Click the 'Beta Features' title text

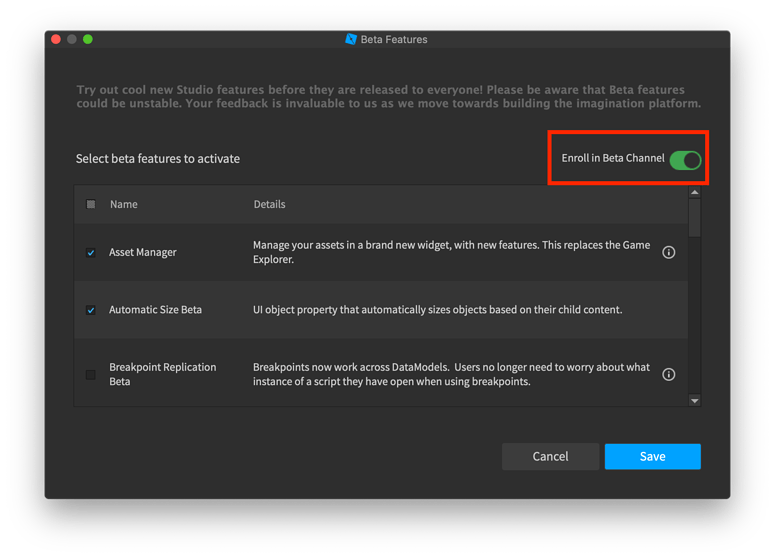point(394,39)
